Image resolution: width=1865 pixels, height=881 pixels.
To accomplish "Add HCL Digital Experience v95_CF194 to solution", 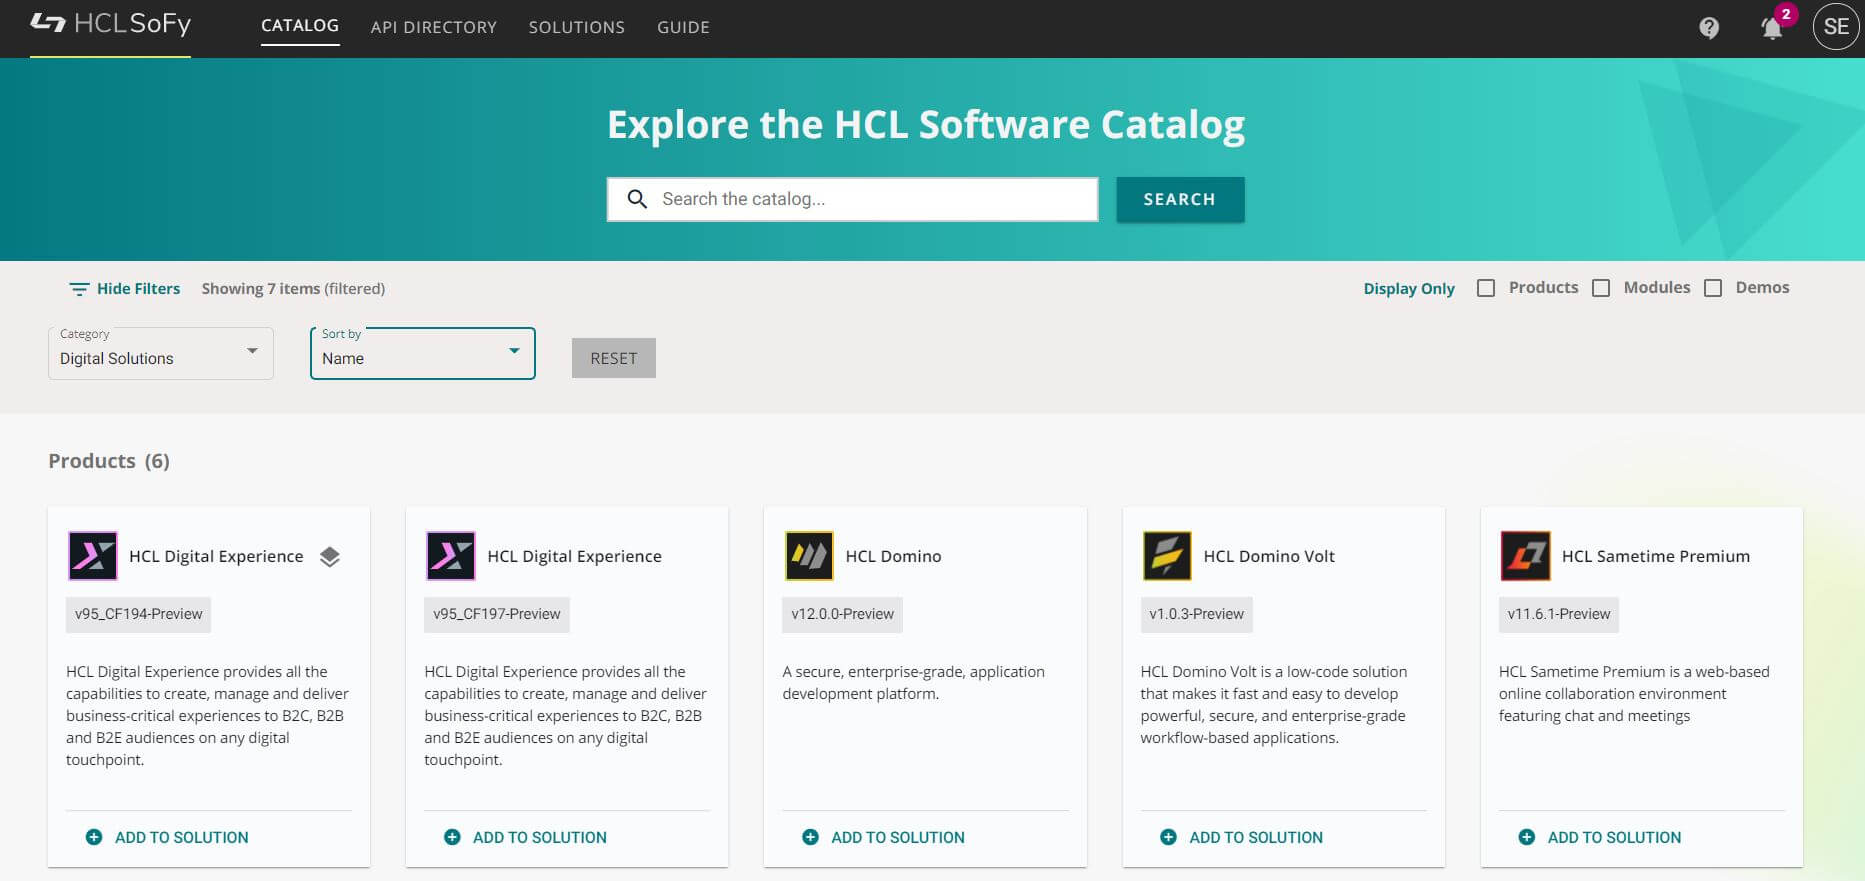I will (182, 837).
